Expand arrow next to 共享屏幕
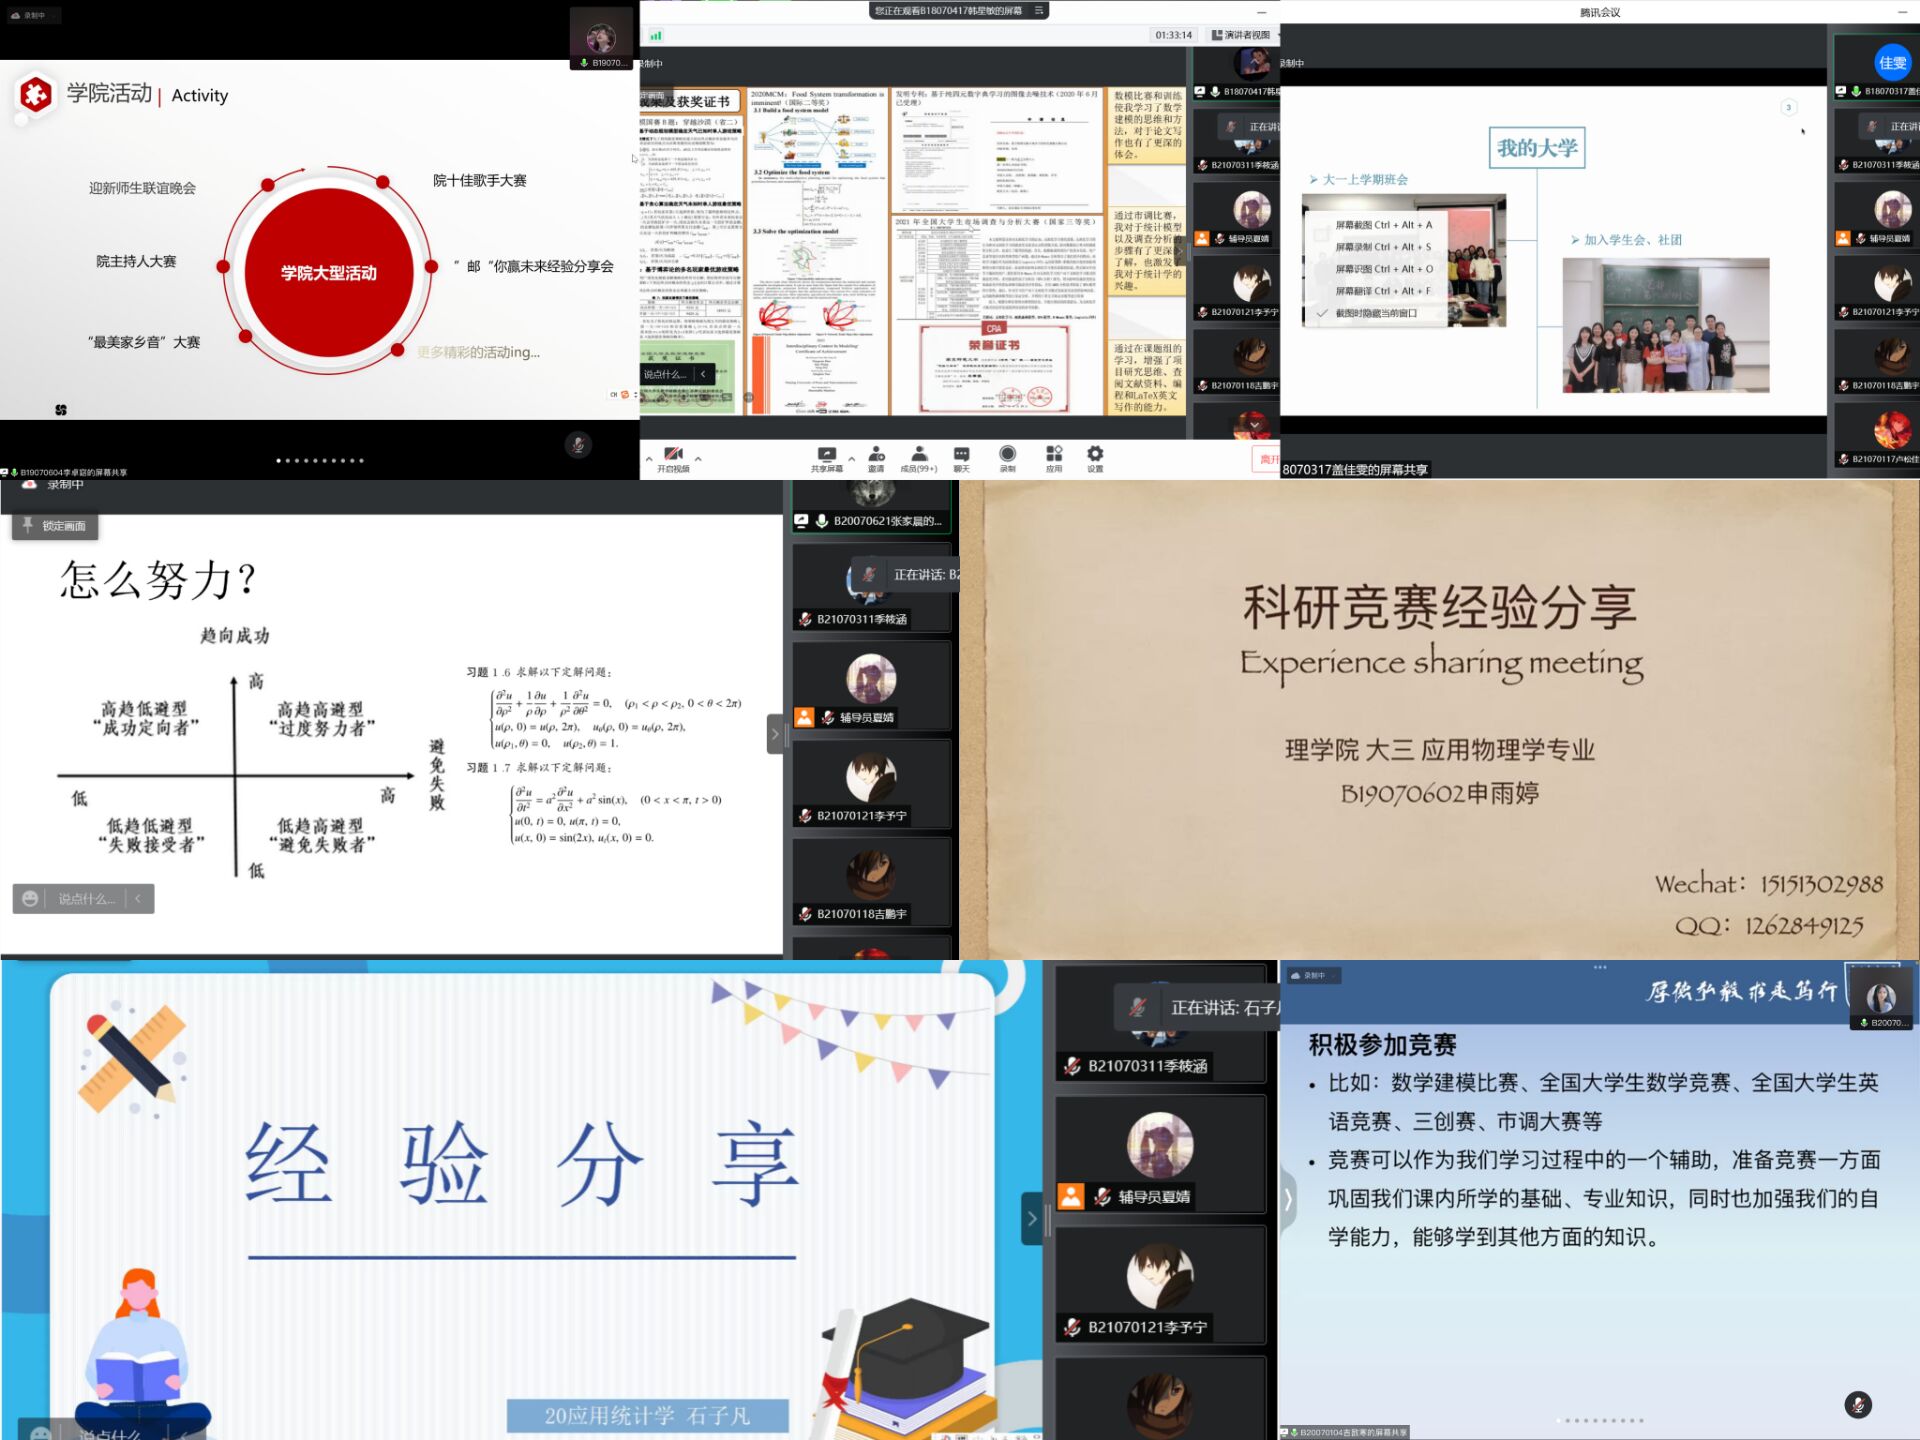 pyautogui.click(x=851, y=458)
